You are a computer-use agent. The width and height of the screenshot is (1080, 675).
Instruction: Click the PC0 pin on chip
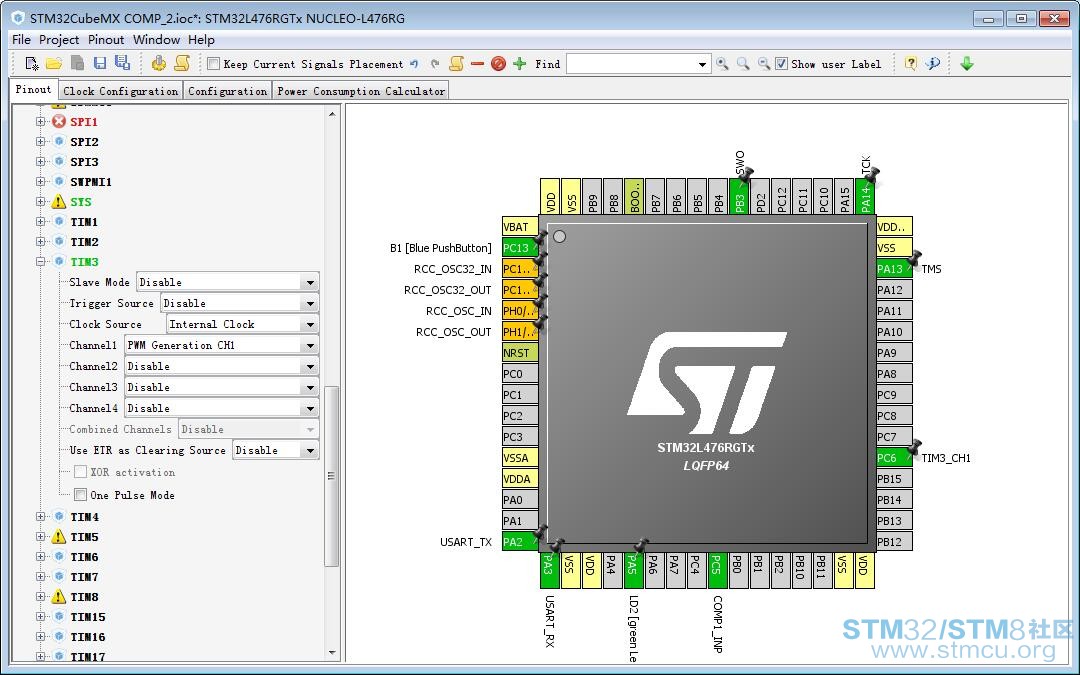click(520, 373)
